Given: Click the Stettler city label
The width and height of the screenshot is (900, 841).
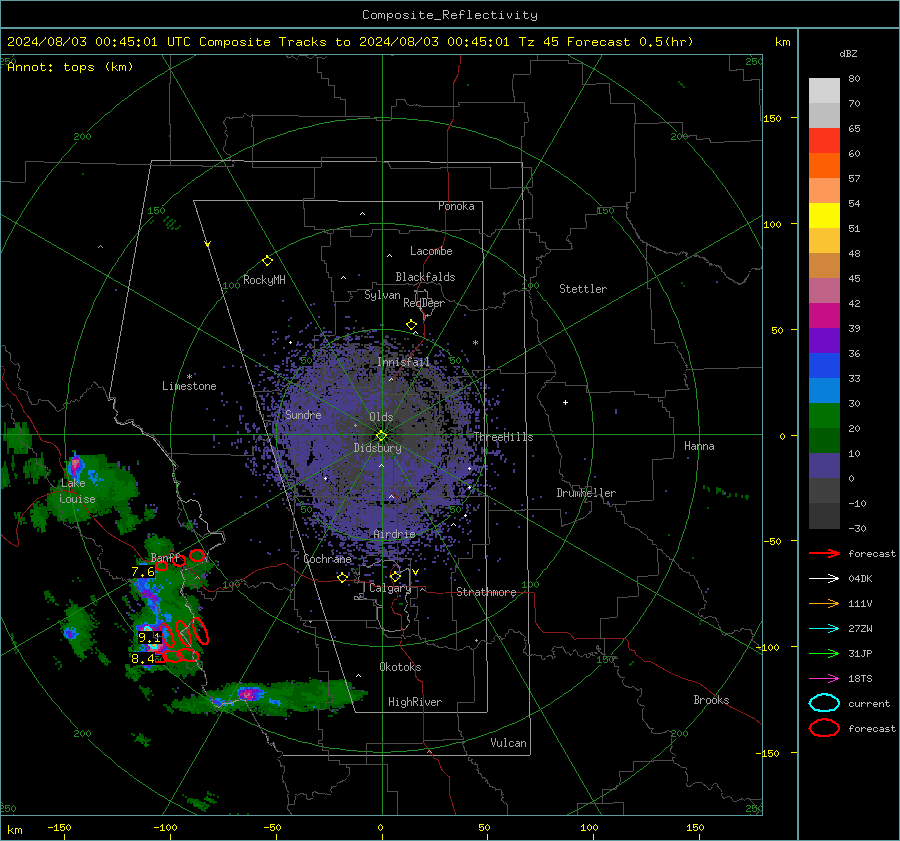Looking at the screenshot, I should coord(583,289).
